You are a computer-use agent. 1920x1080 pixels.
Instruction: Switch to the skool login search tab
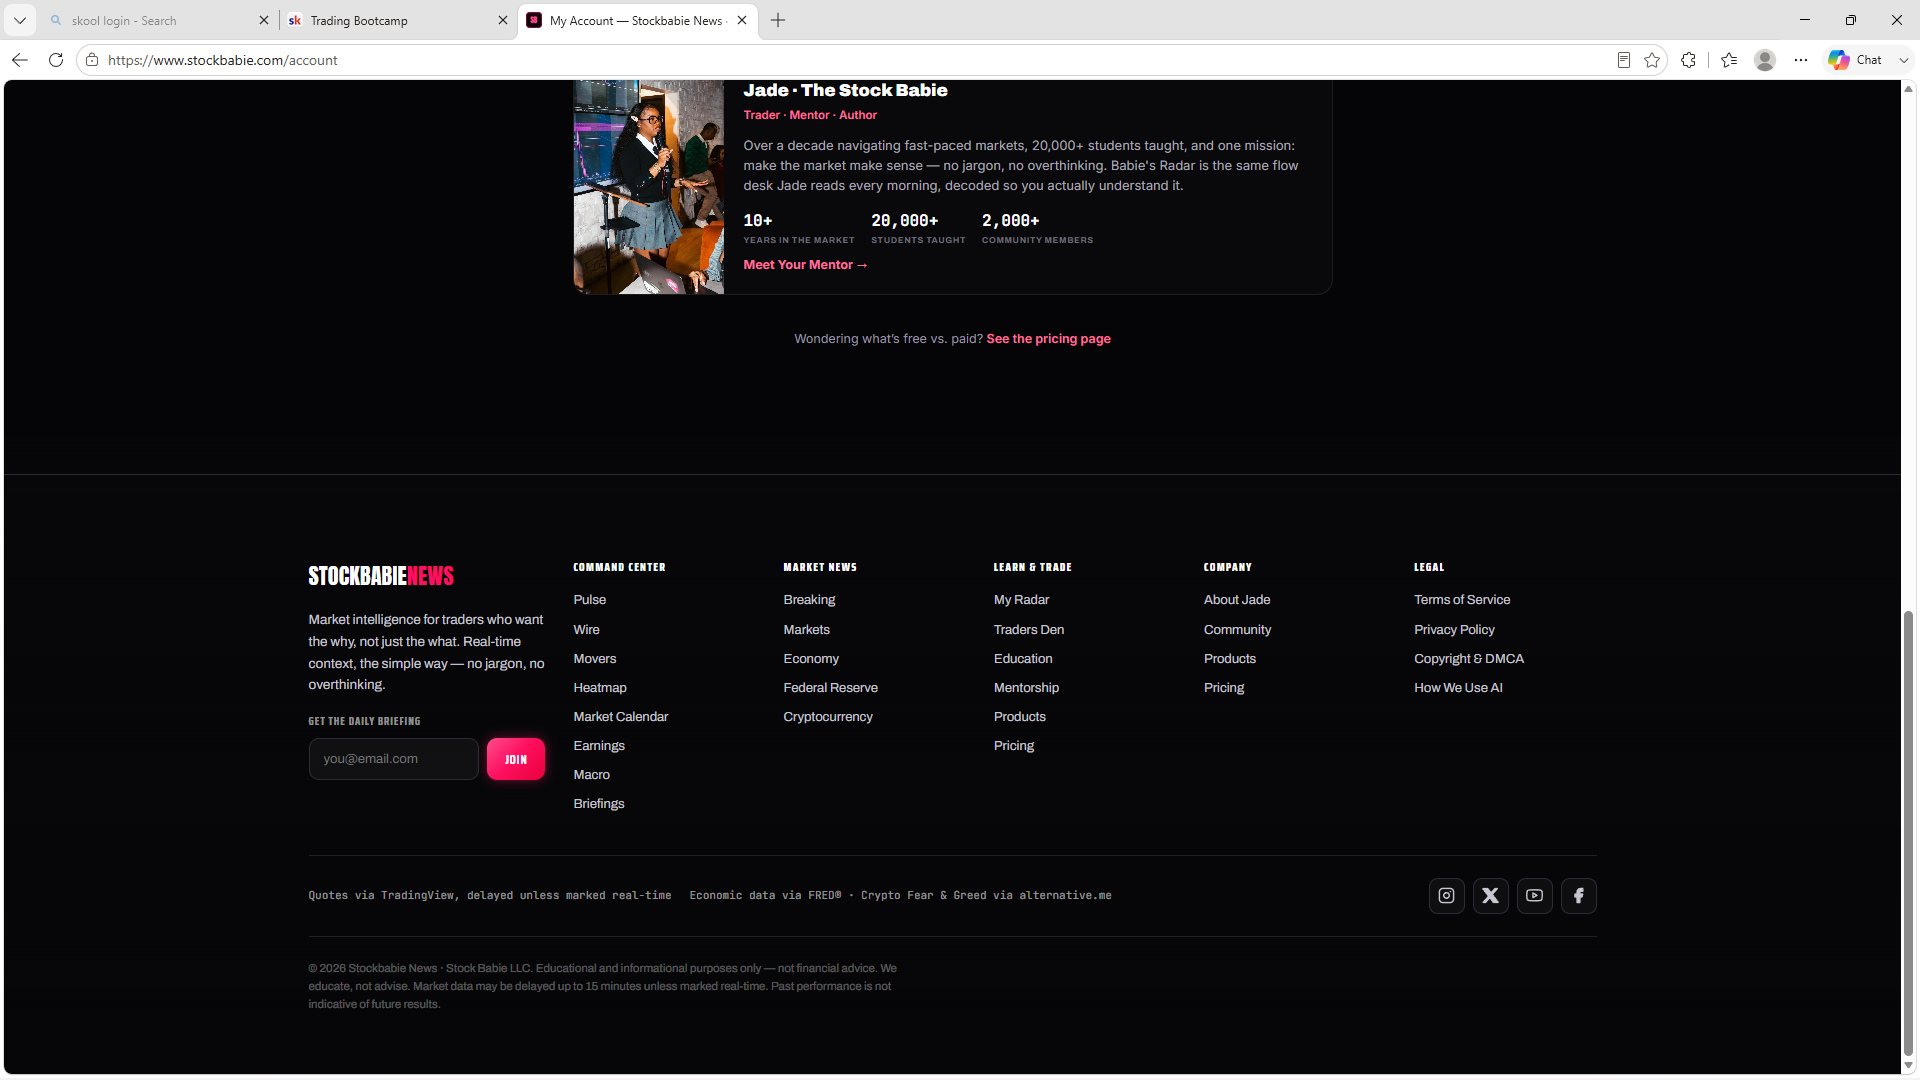point(158,20)
